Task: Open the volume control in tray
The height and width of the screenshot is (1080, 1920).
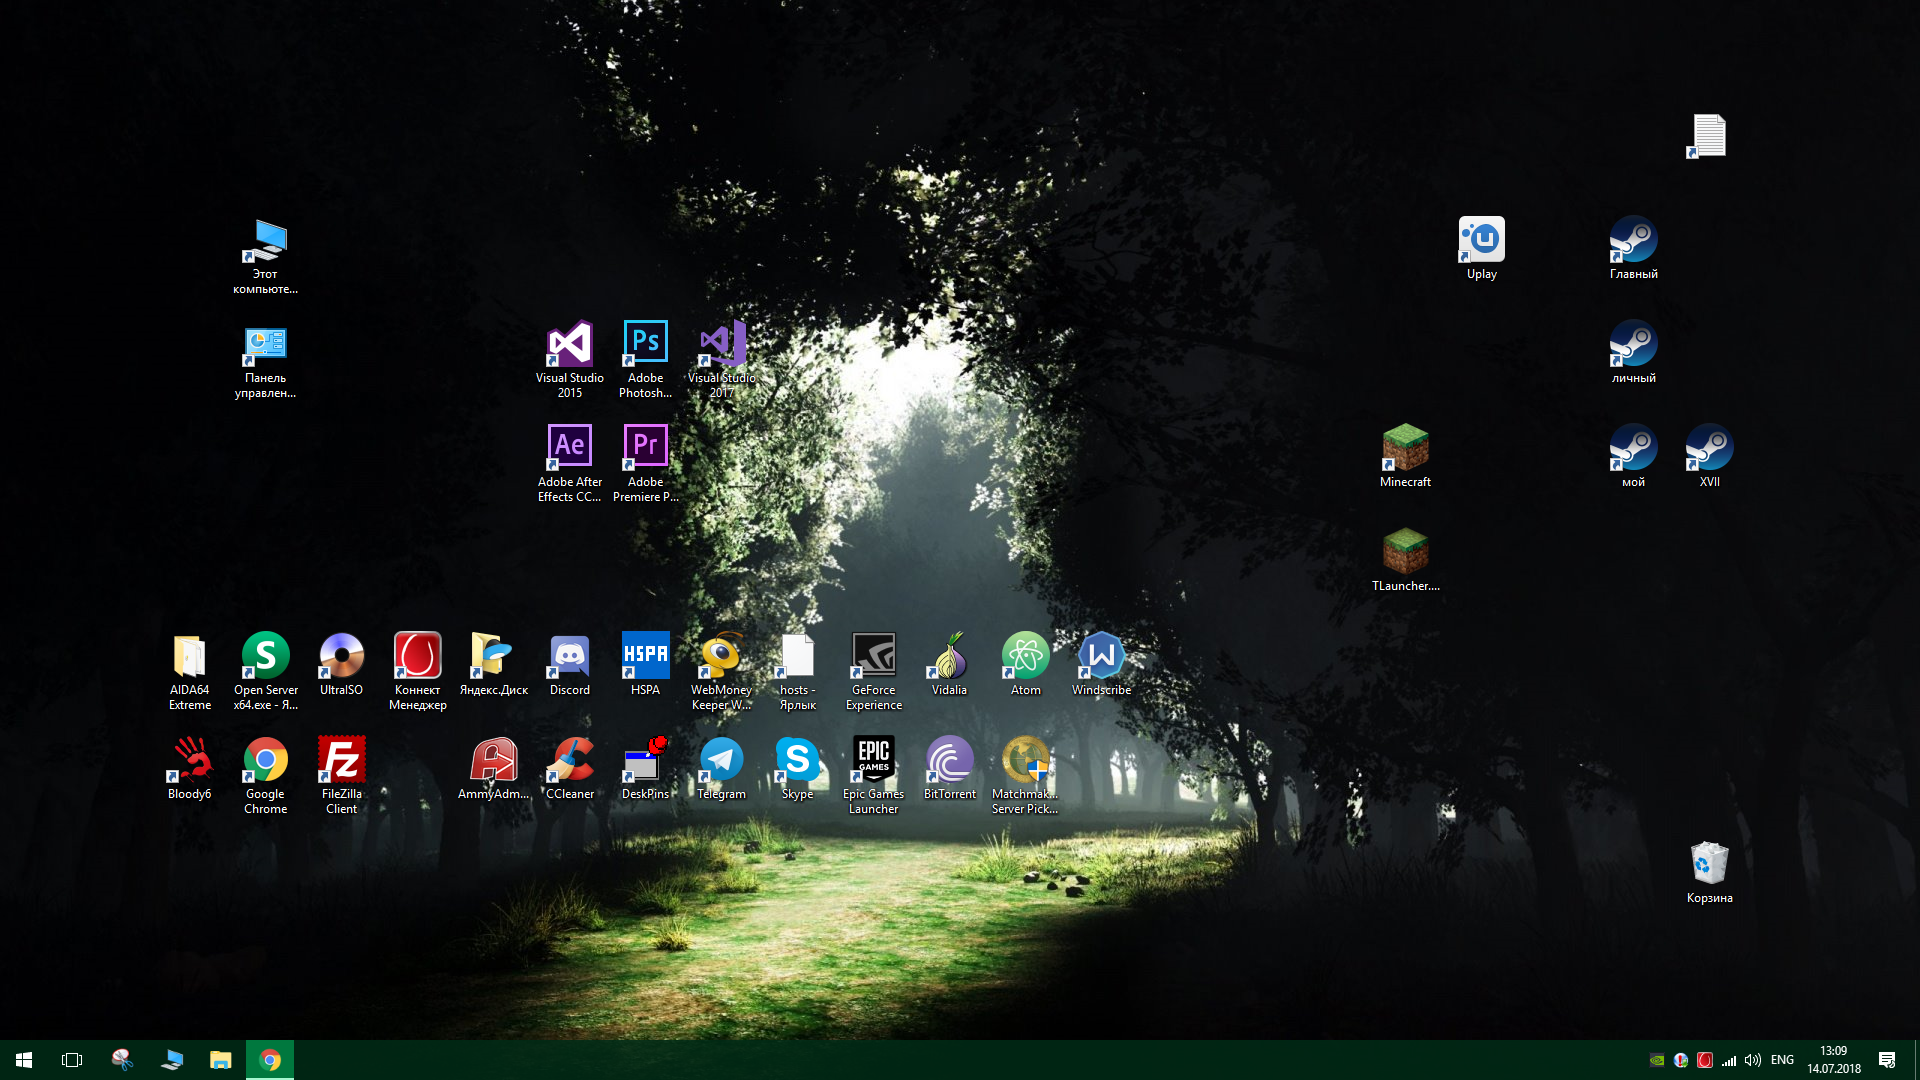Action: tap(1752, 1060)
